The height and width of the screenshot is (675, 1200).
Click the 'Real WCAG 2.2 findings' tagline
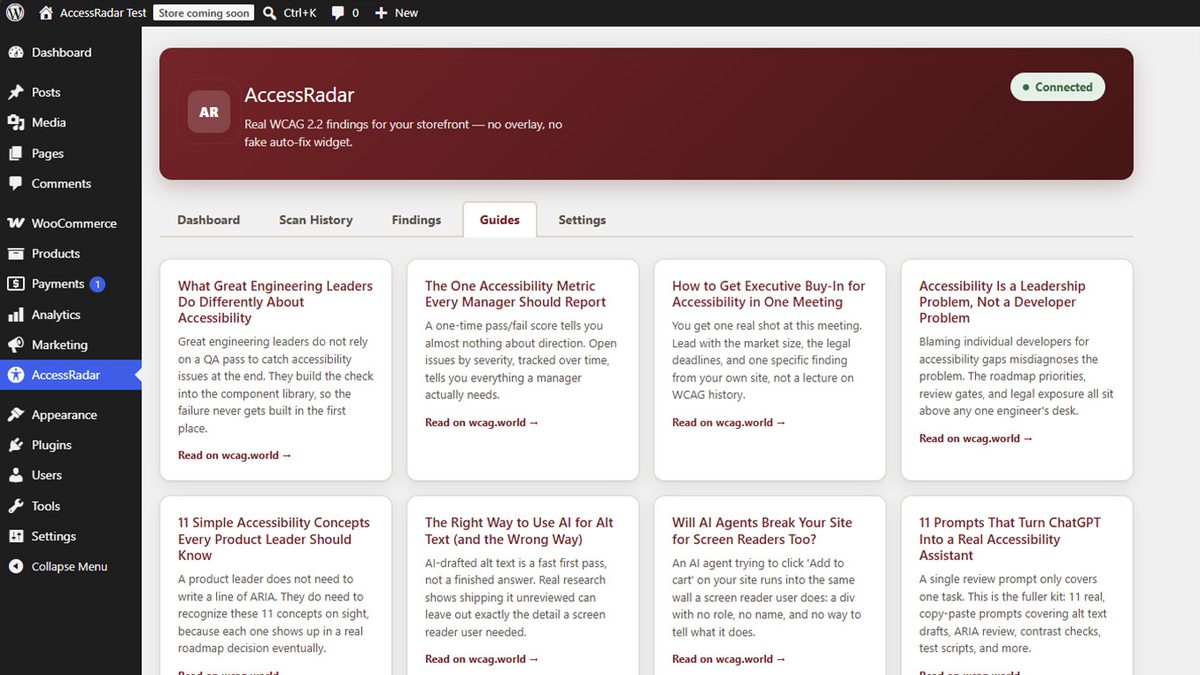(403, 133)
